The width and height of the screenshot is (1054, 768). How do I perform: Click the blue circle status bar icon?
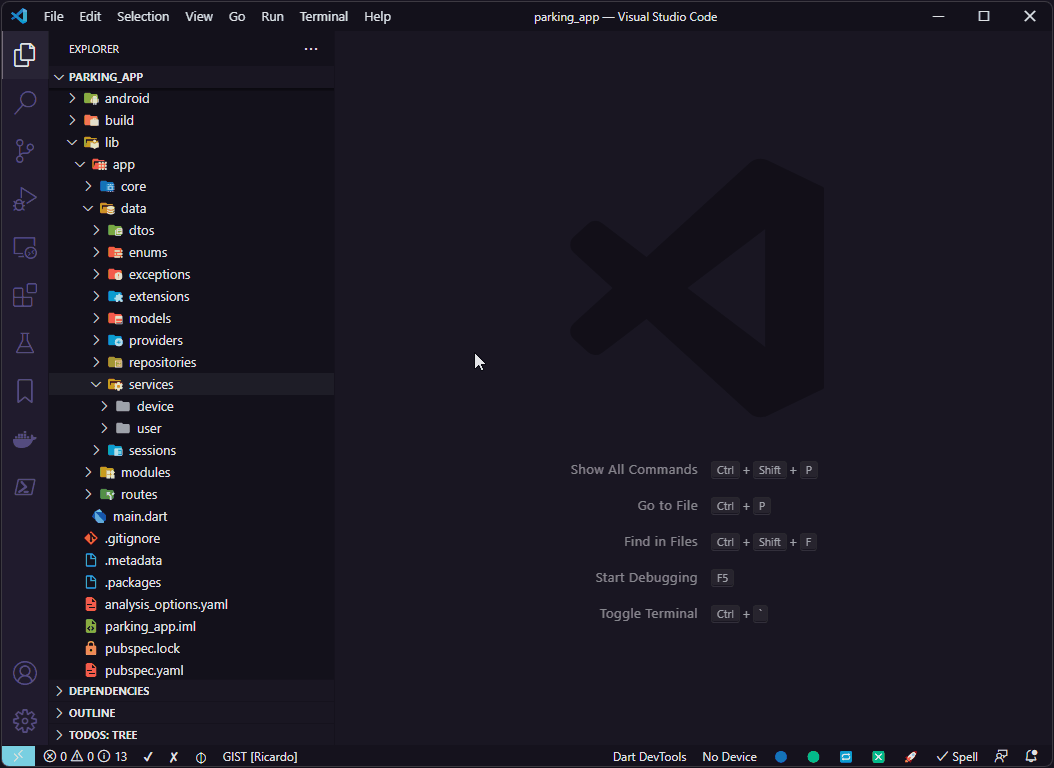coord(780,757)
